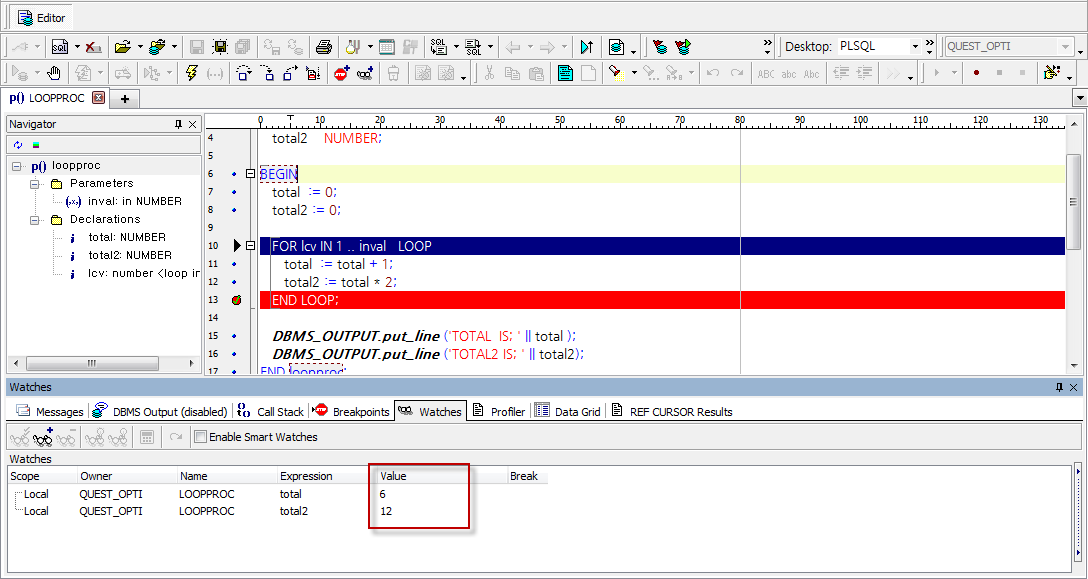The height and width of the screenshot is (579, 1088).
Task: Collapse the Declarations tree node
Action: [x=36, y=220]
